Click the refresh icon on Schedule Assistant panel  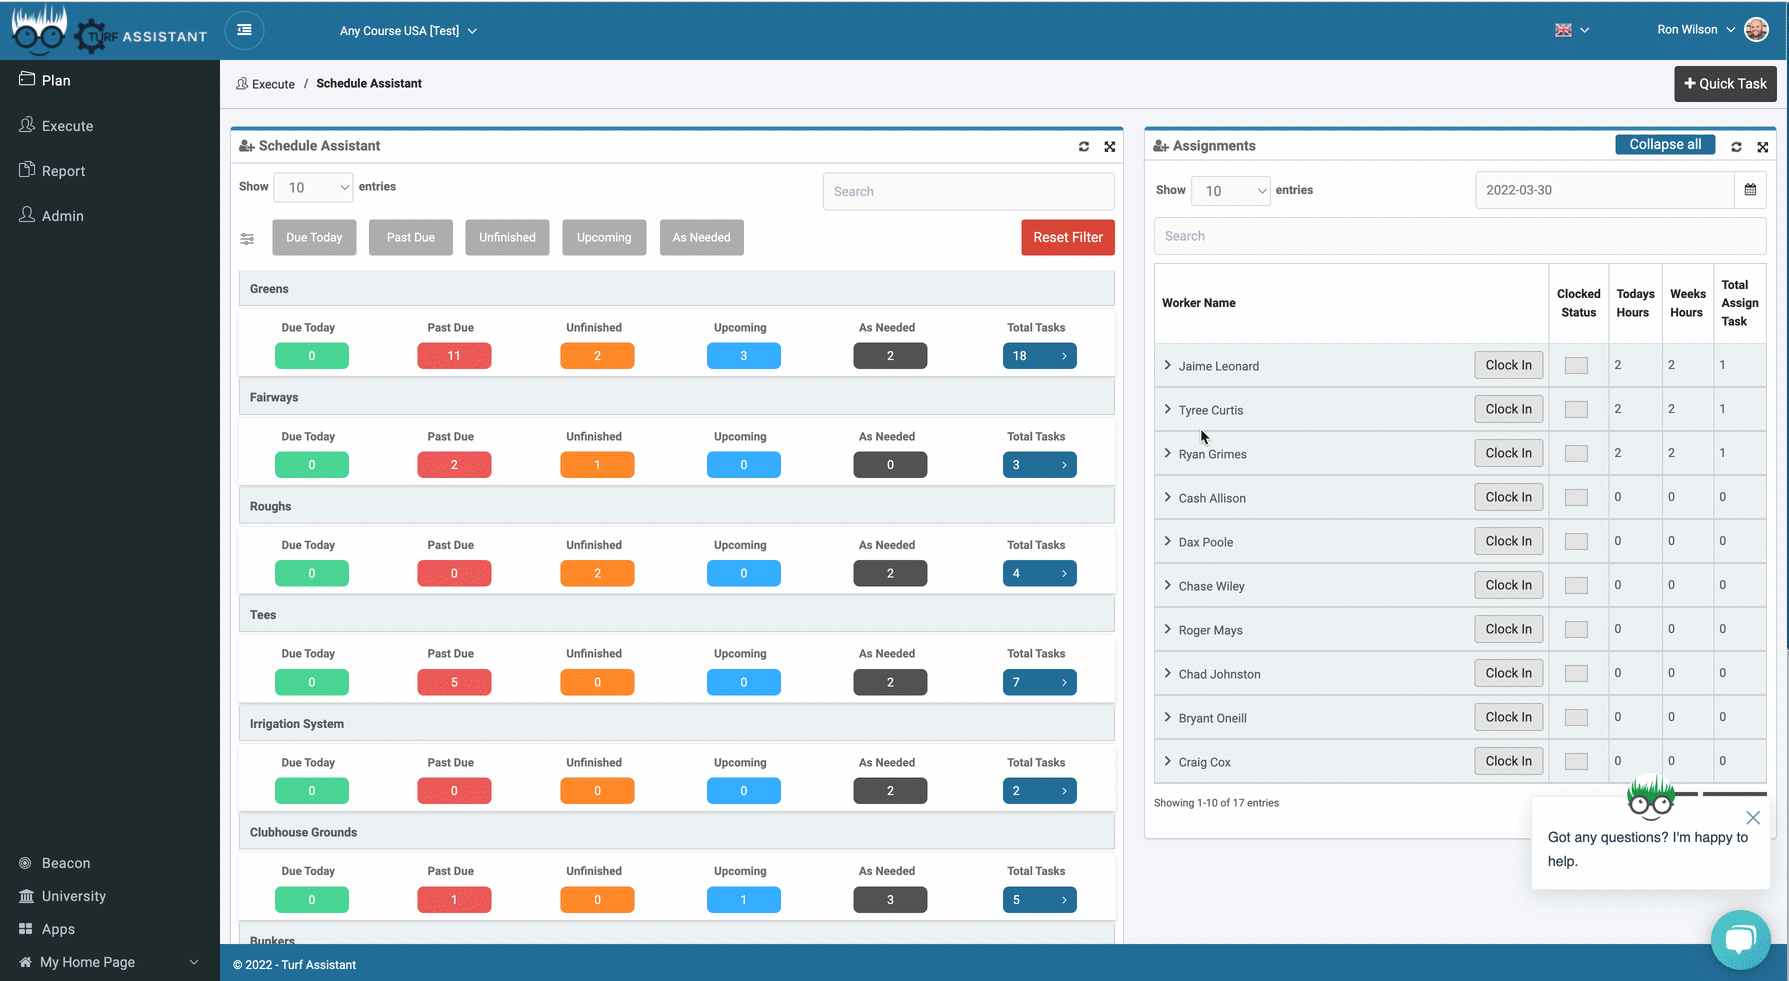pos(1084,146)
